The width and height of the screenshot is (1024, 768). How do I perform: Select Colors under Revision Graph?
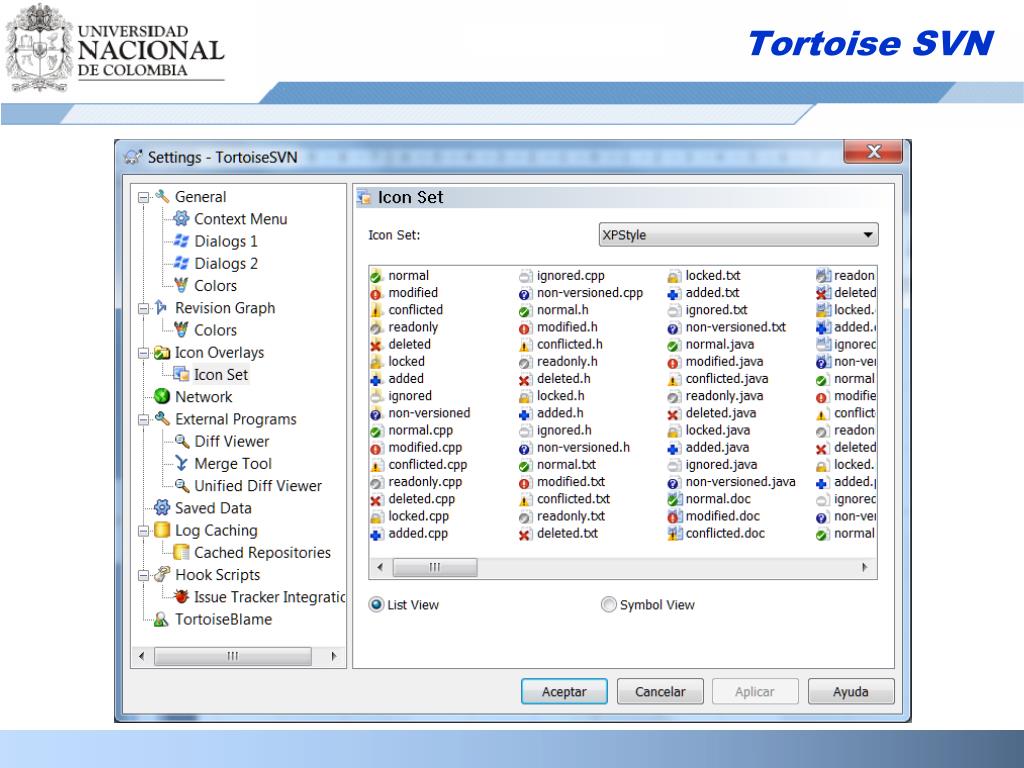click(216, 330)
